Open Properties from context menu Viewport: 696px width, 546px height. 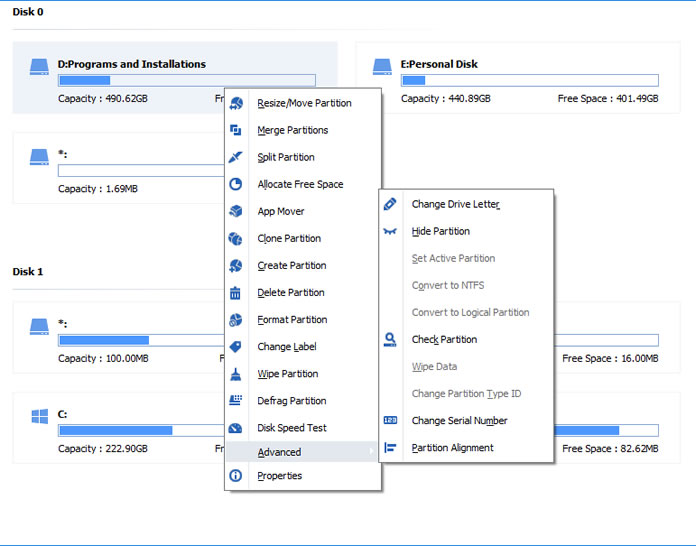click(x=304, y=475)
